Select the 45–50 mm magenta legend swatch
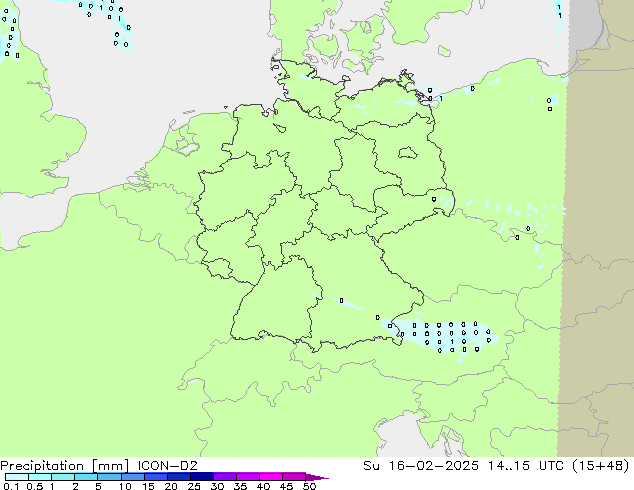Screen dimensions: 634x490 [294, 477]
